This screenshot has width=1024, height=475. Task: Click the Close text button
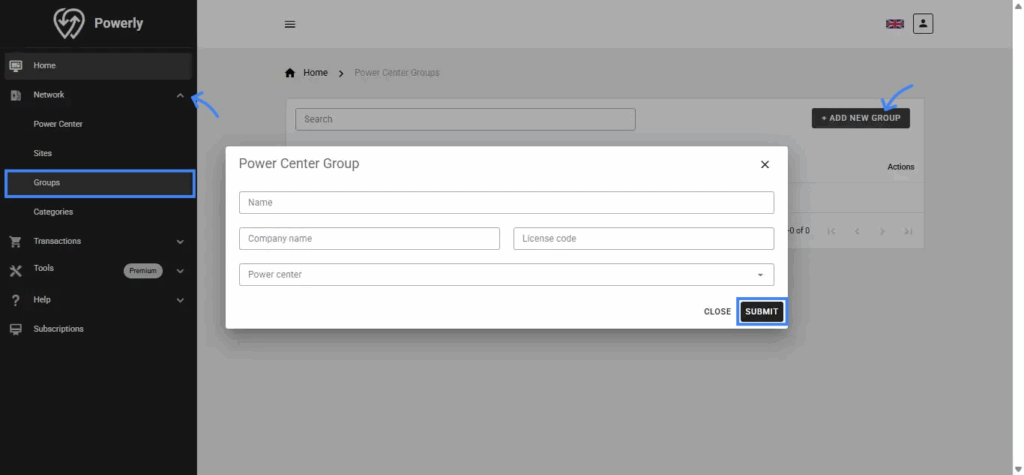(717, 312)
